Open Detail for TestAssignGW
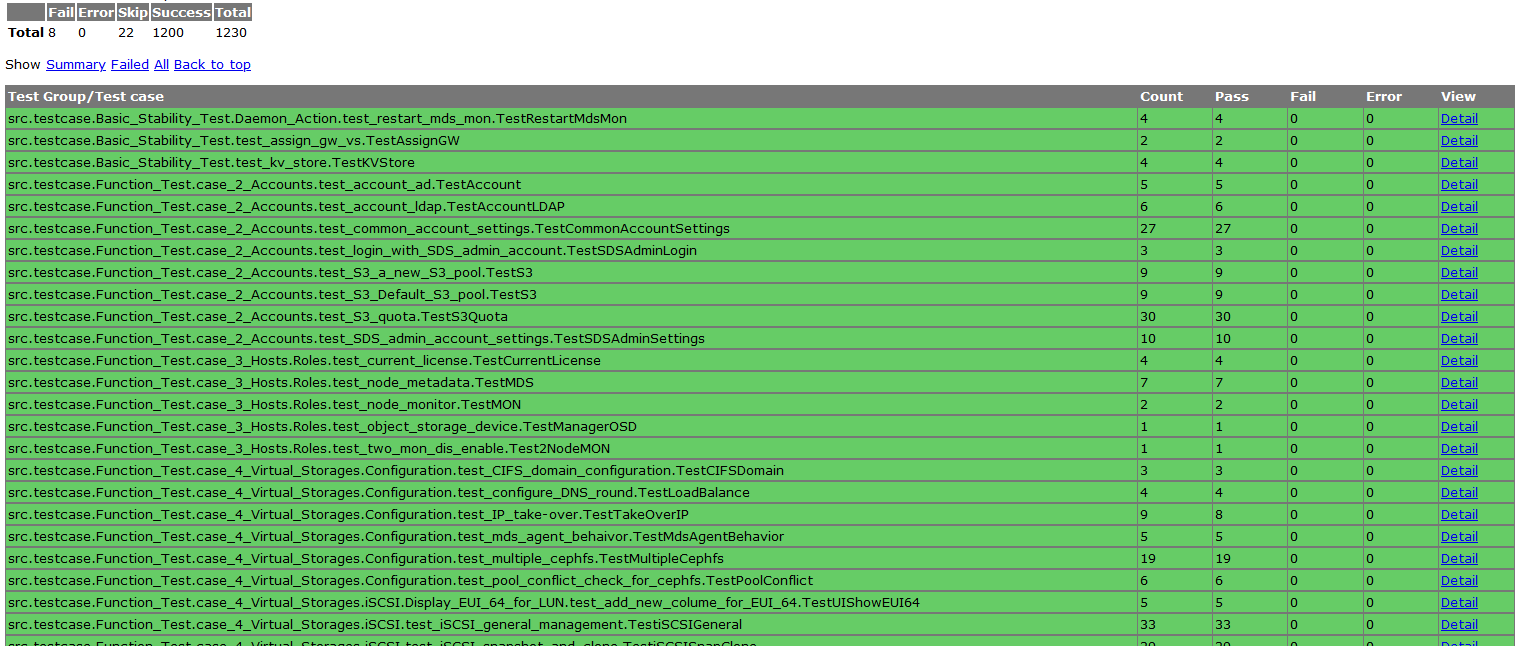 click(1458, 140)
